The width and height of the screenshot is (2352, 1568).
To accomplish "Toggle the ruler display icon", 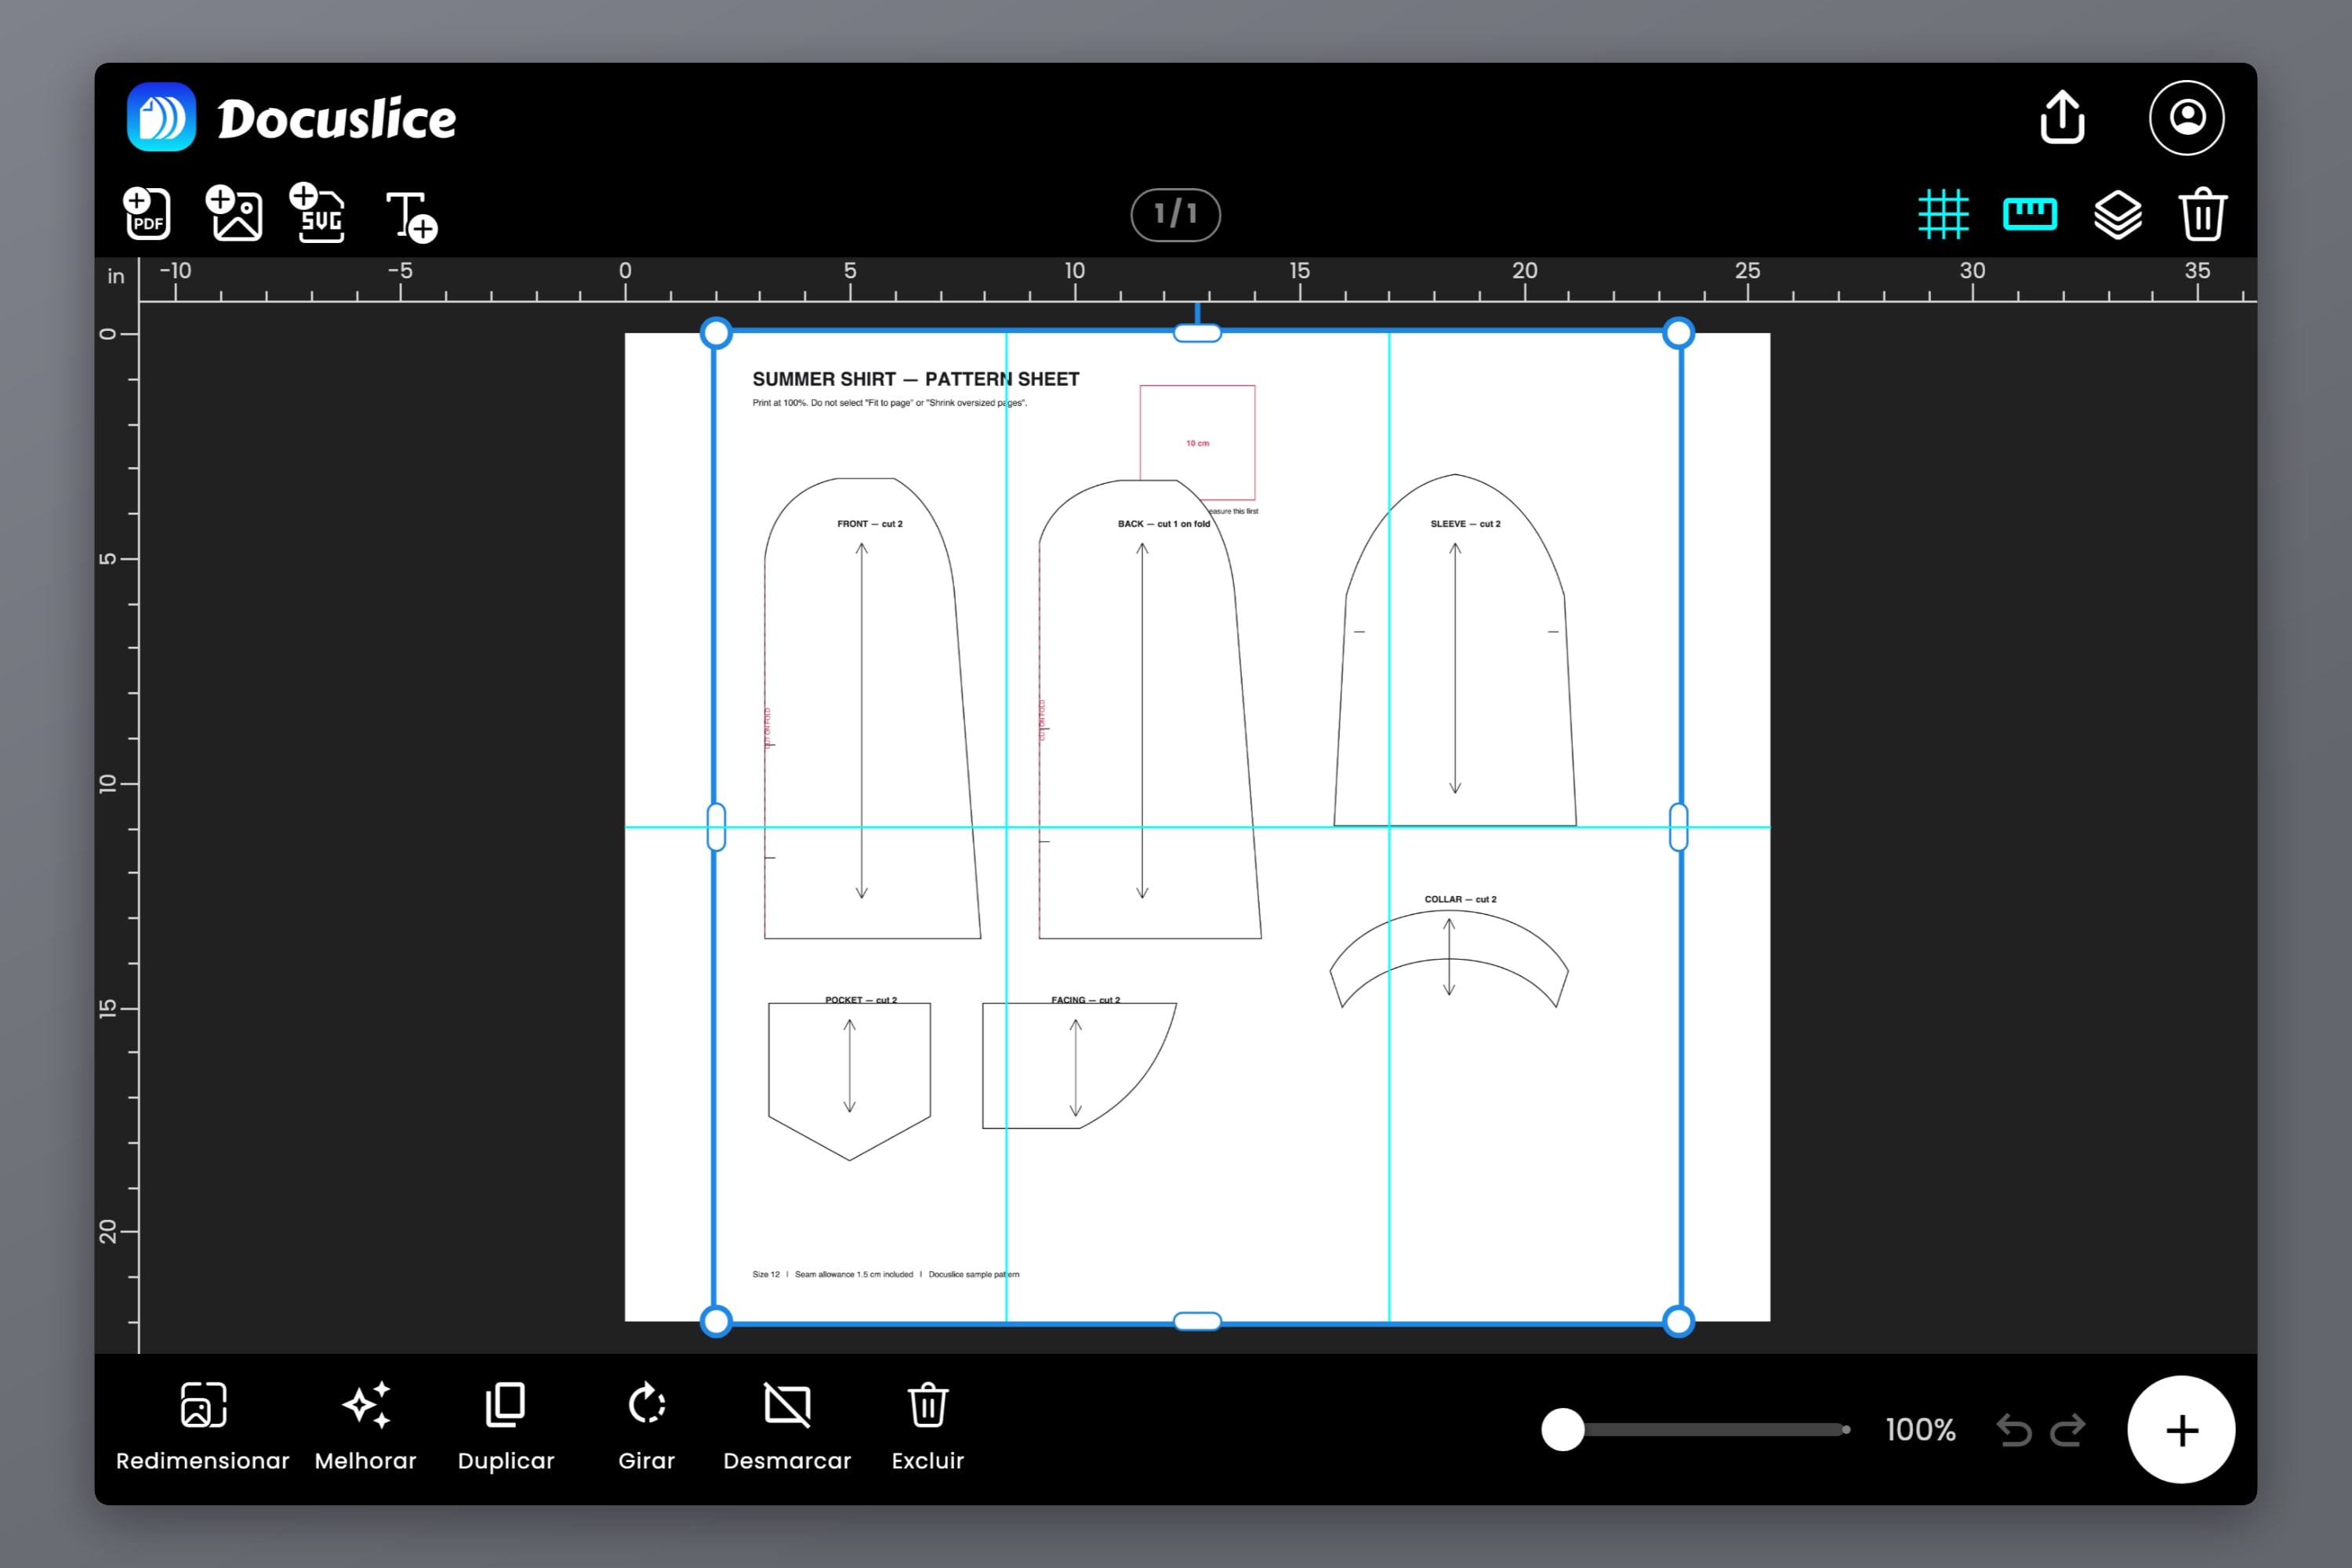I will [2030, 214].
